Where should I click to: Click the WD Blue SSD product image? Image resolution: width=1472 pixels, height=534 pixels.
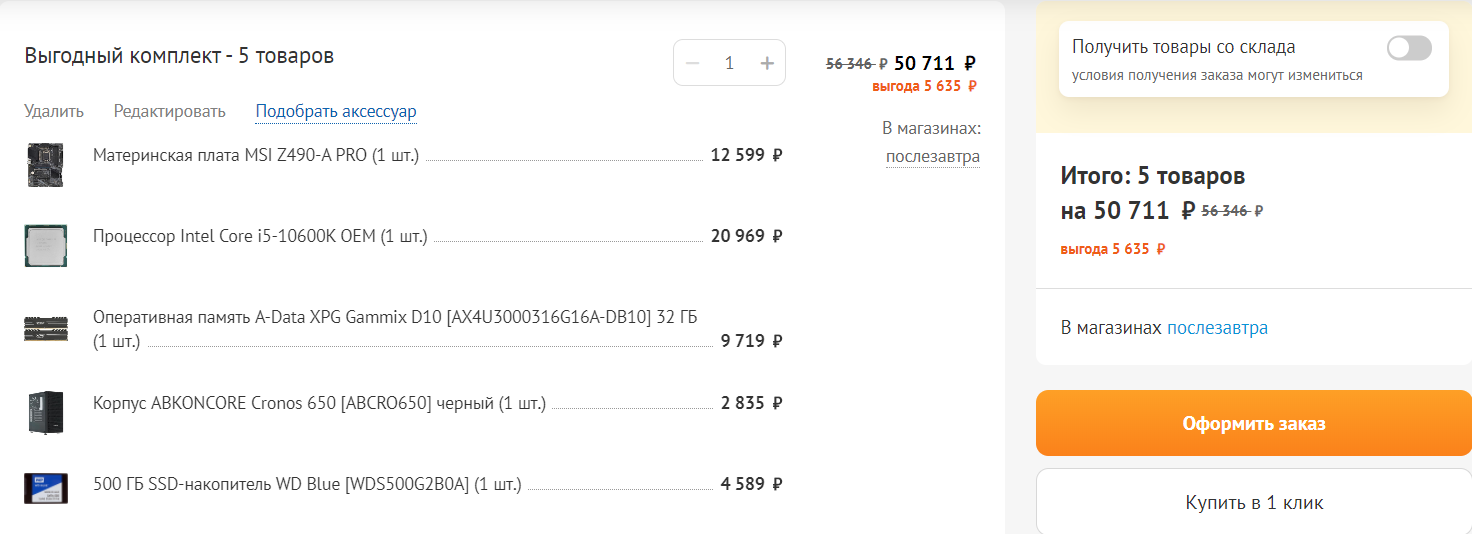point(45,488)
